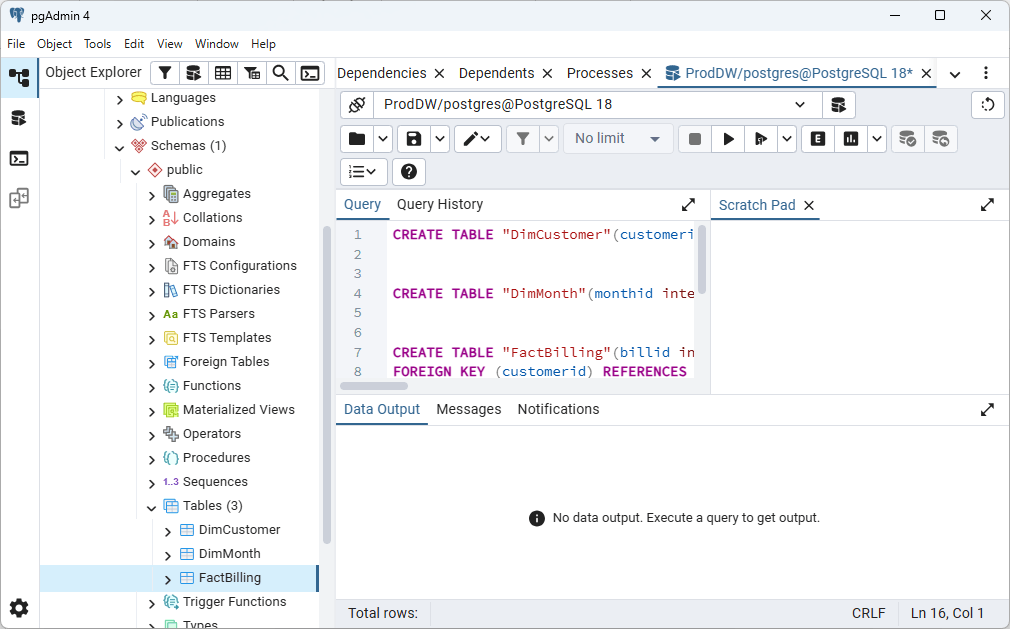Click the Explain query icon
This screenshot has height=629, width=1010.
(x=817, y=139)
